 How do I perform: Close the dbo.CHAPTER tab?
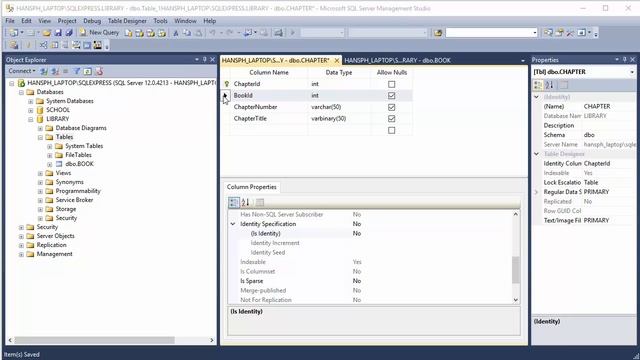click(337, 60)
